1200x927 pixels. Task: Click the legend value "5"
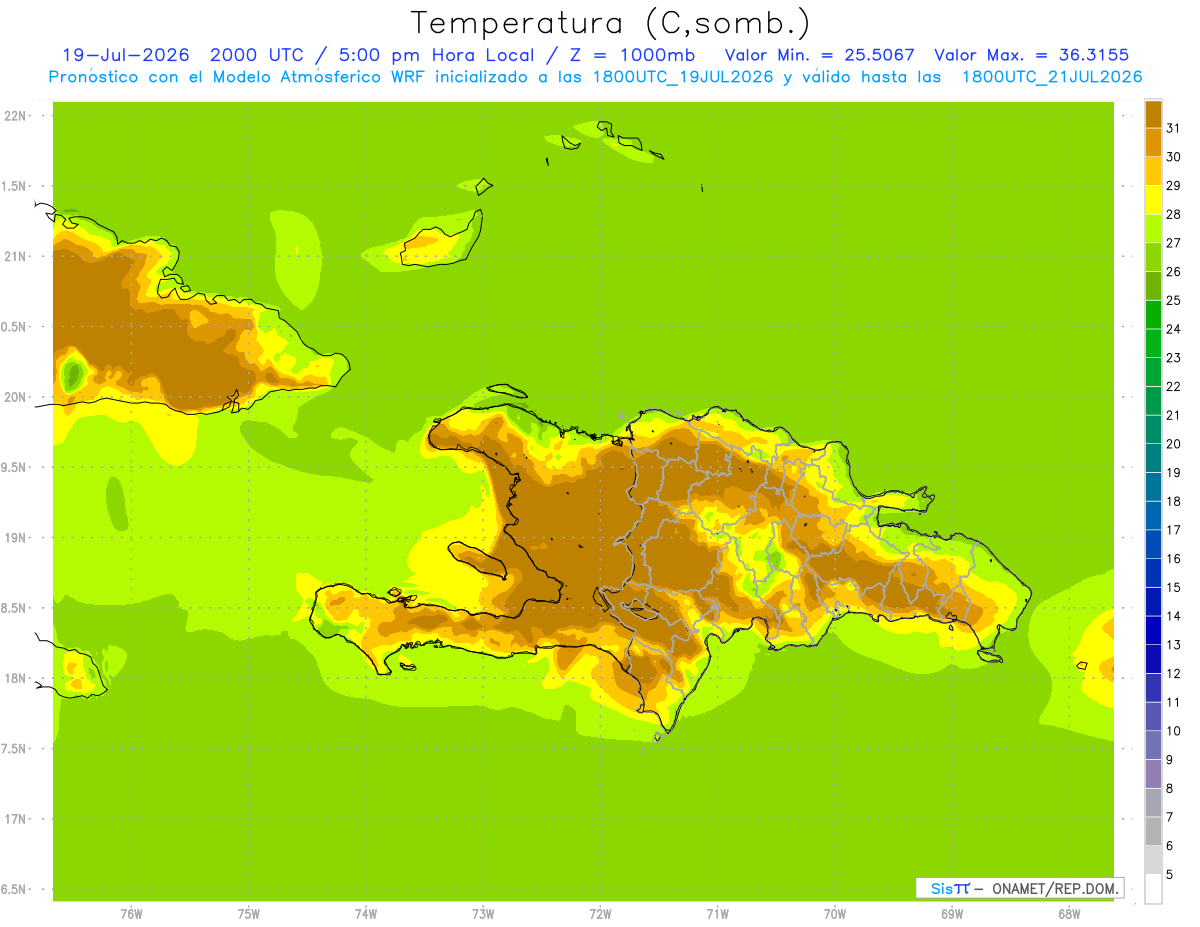tap(1170, 874)
